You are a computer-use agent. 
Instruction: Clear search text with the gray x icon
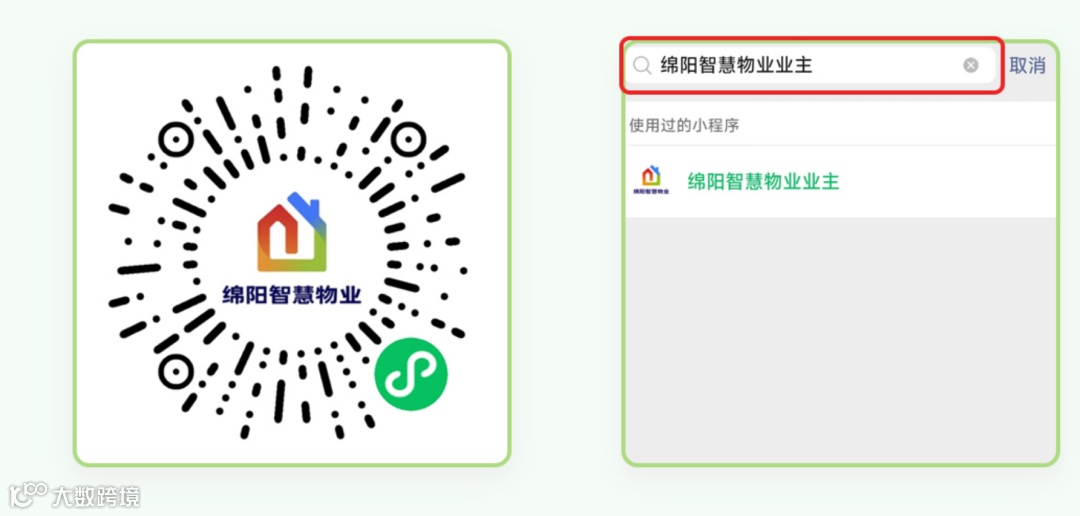[970, 65]
